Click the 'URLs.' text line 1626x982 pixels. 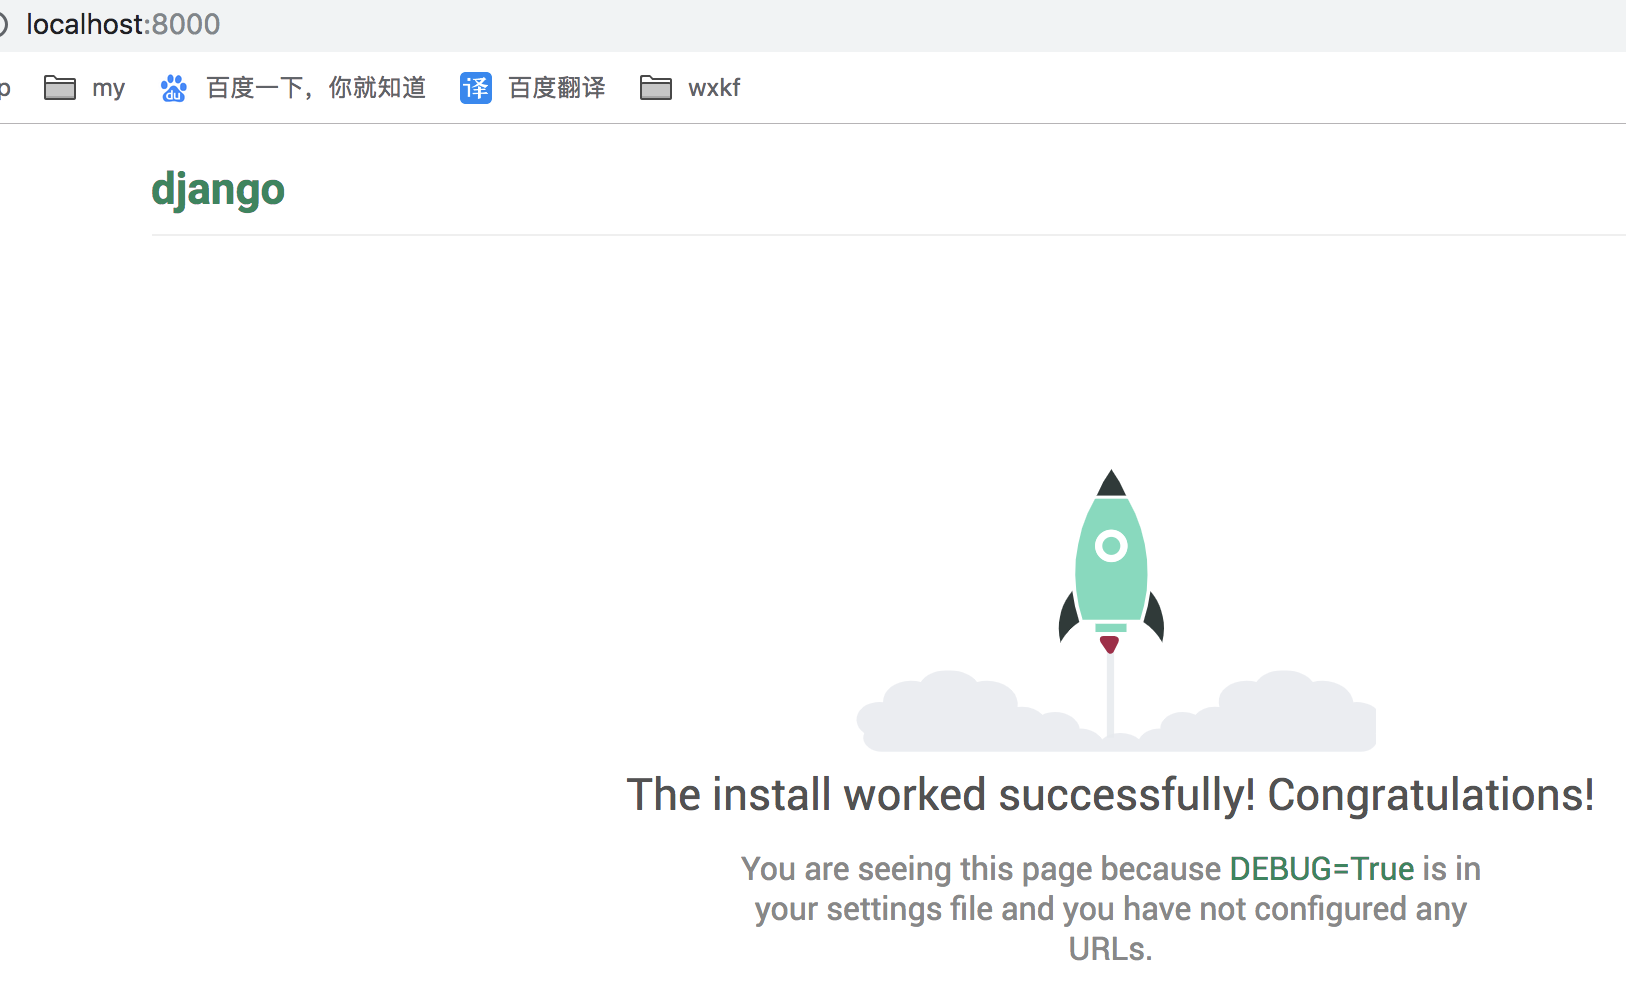point(1111,949)
